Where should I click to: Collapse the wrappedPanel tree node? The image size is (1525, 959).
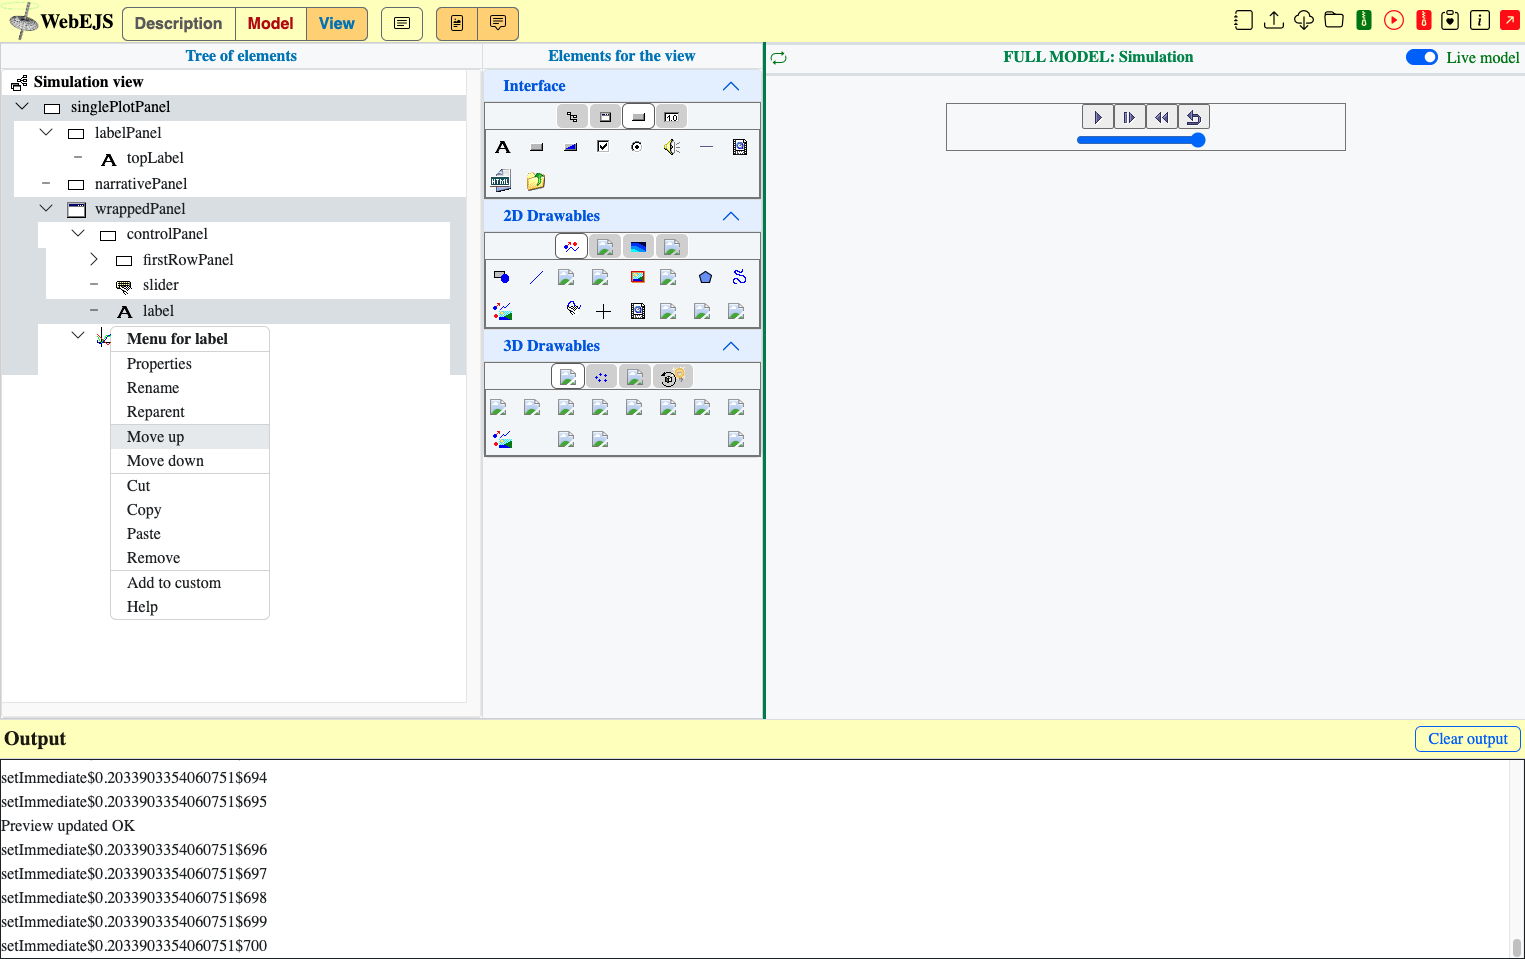click(x=46, y=208)
